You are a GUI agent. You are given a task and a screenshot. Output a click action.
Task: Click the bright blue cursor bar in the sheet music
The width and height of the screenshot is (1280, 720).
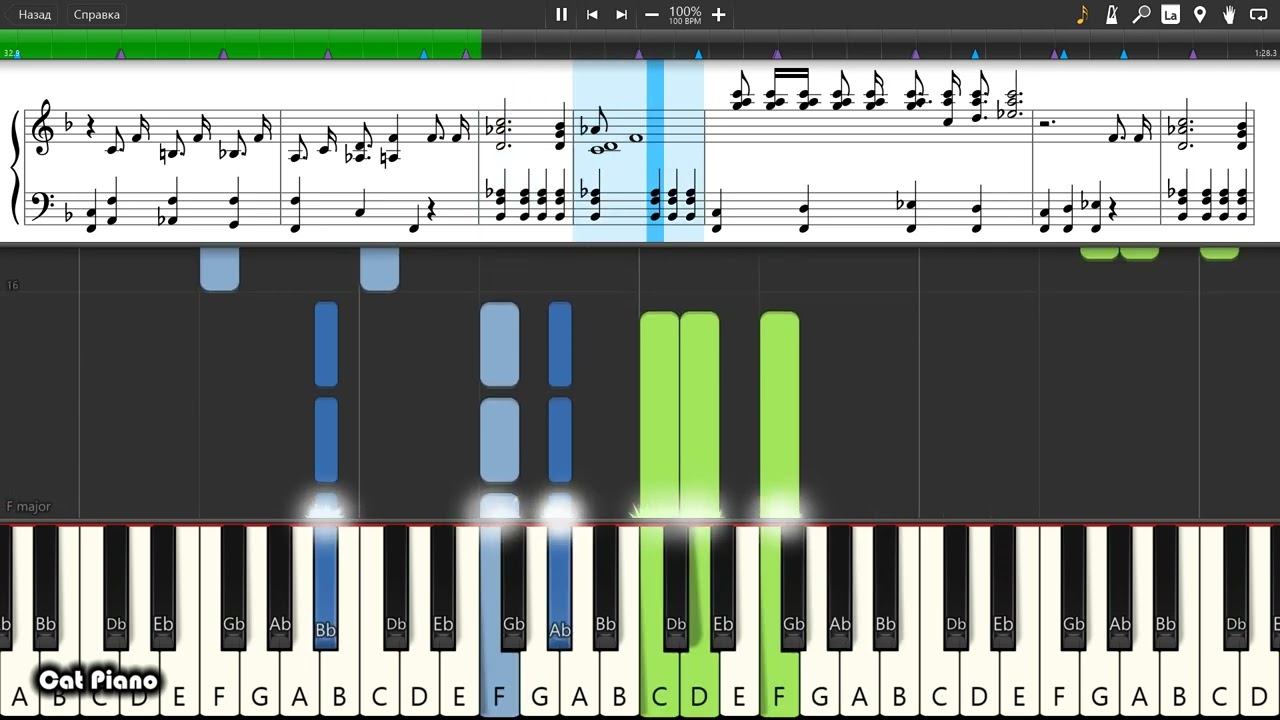click(x=655, y=150)
